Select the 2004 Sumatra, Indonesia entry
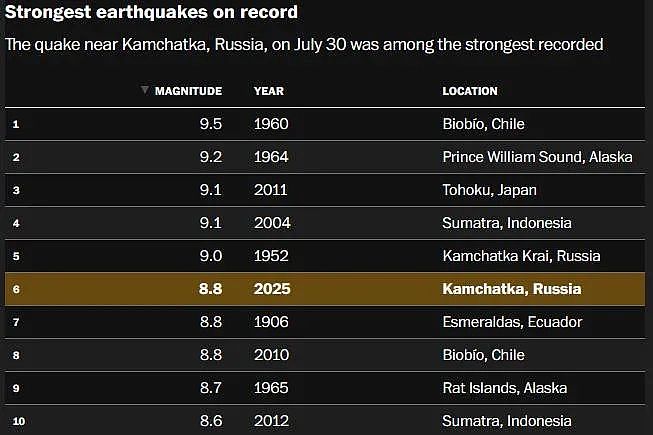 (325, 223)
